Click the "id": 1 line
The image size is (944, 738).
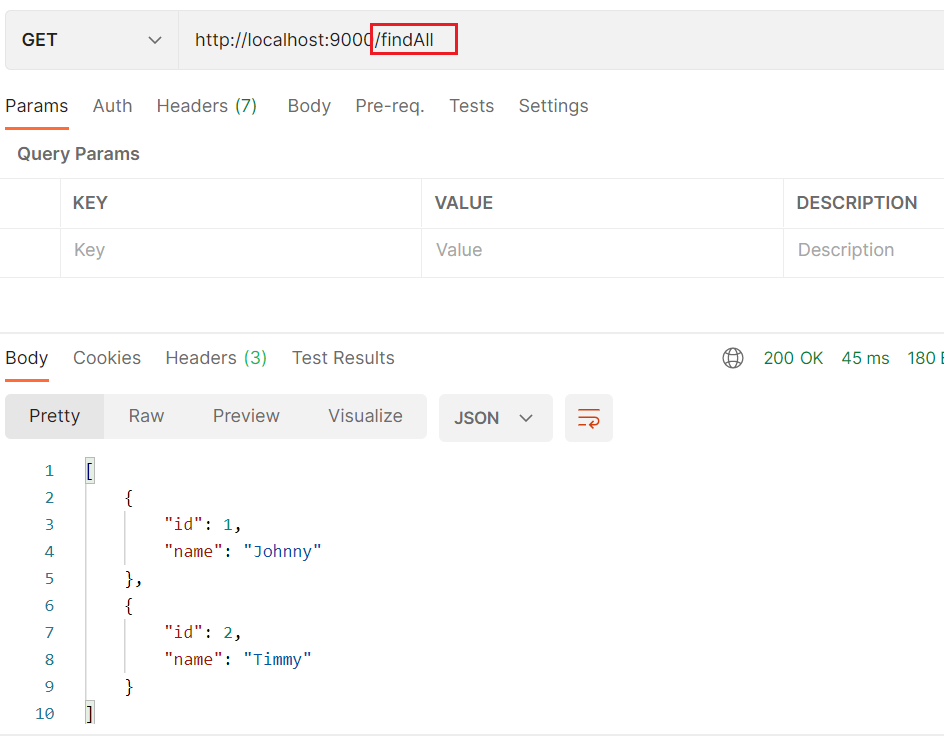[x=203, y=525]
